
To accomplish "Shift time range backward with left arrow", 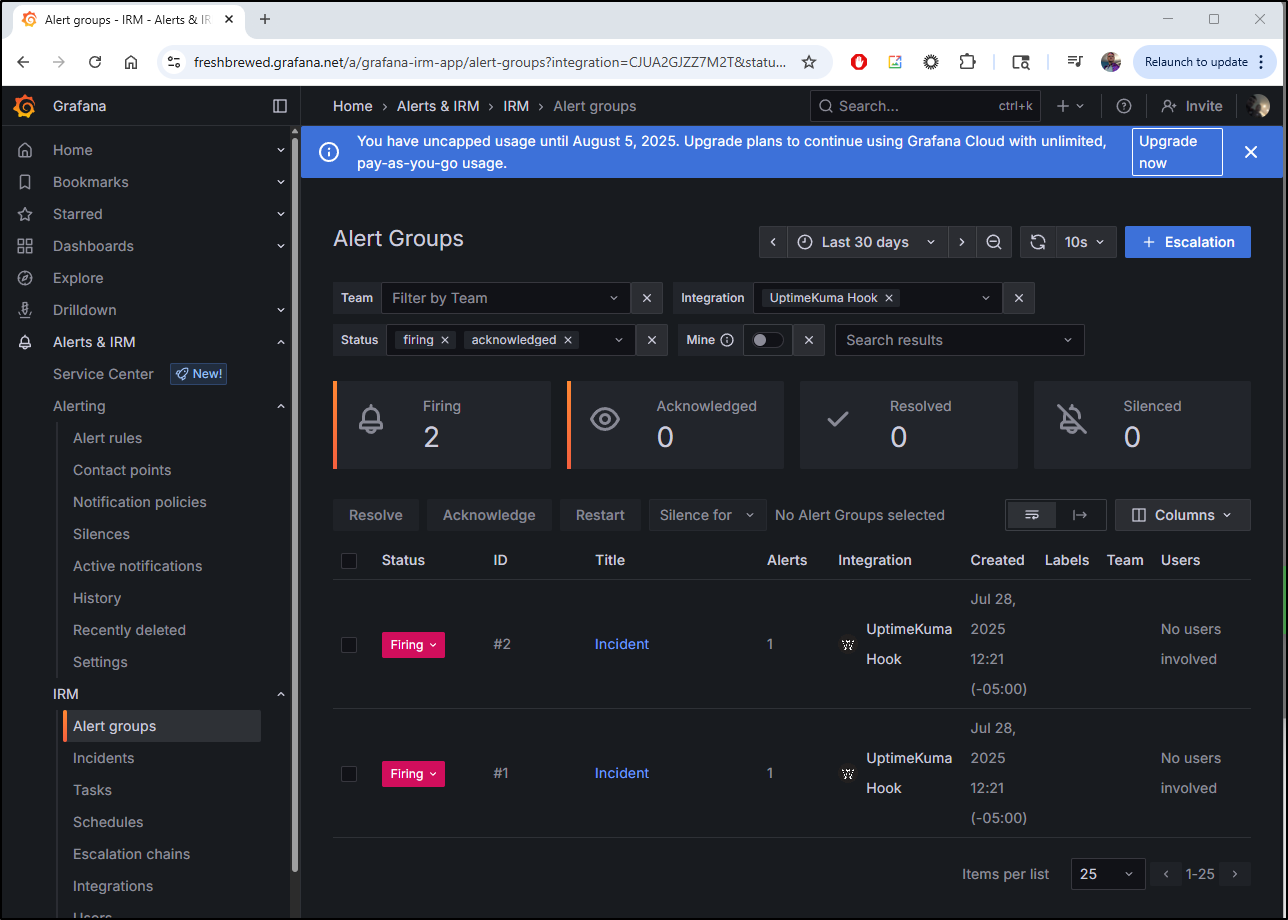I will coord(773,242).
